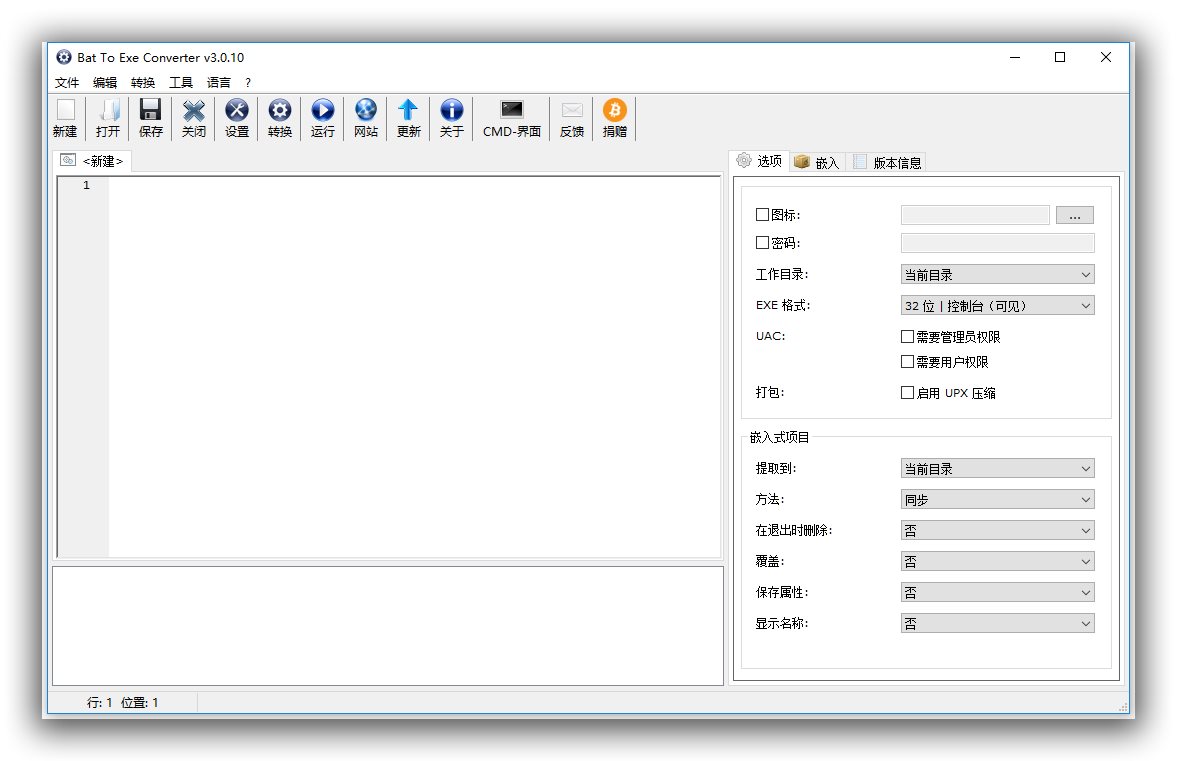
Task: Click the 行: 1 status bar entry
Action: pos(99,702)
